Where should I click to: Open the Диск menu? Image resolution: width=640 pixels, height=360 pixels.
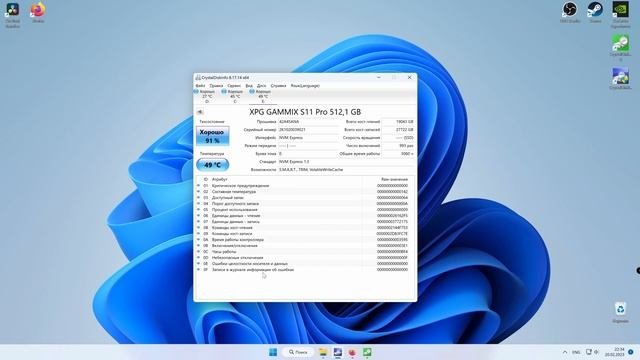[x=261, y=86]
